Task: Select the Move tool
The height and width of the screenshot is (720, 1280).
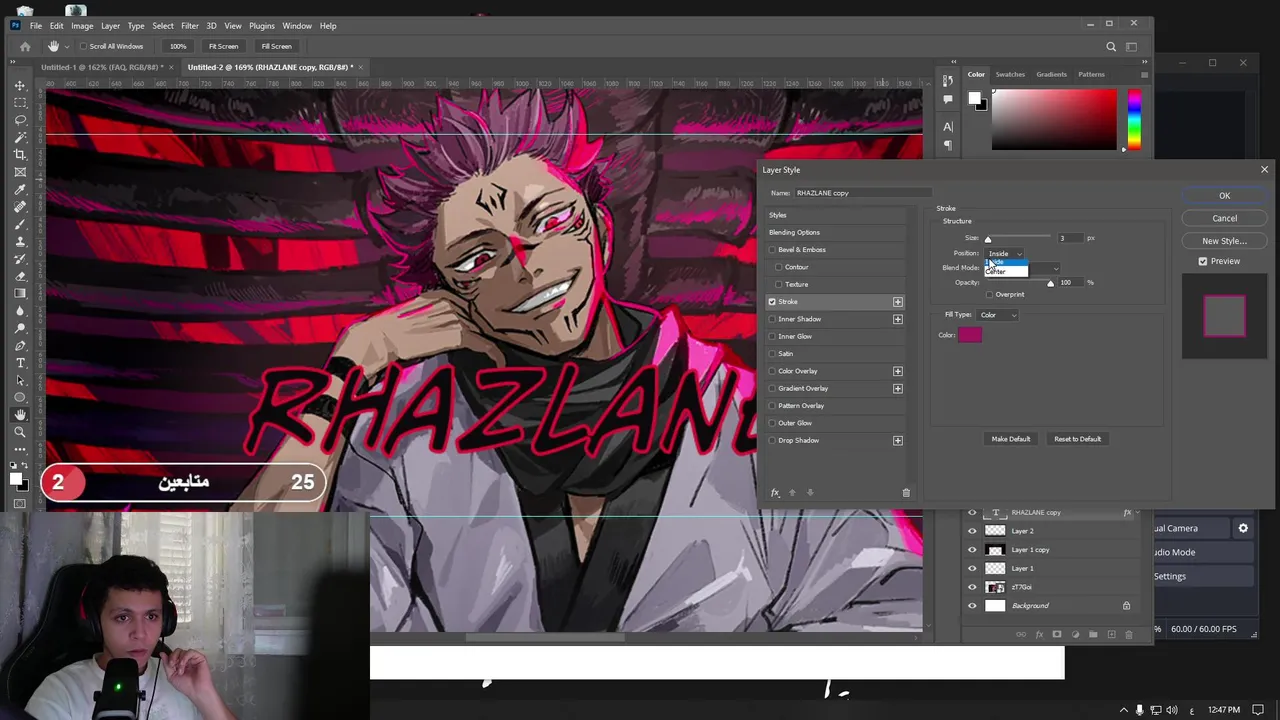Action: click(20, 85)
